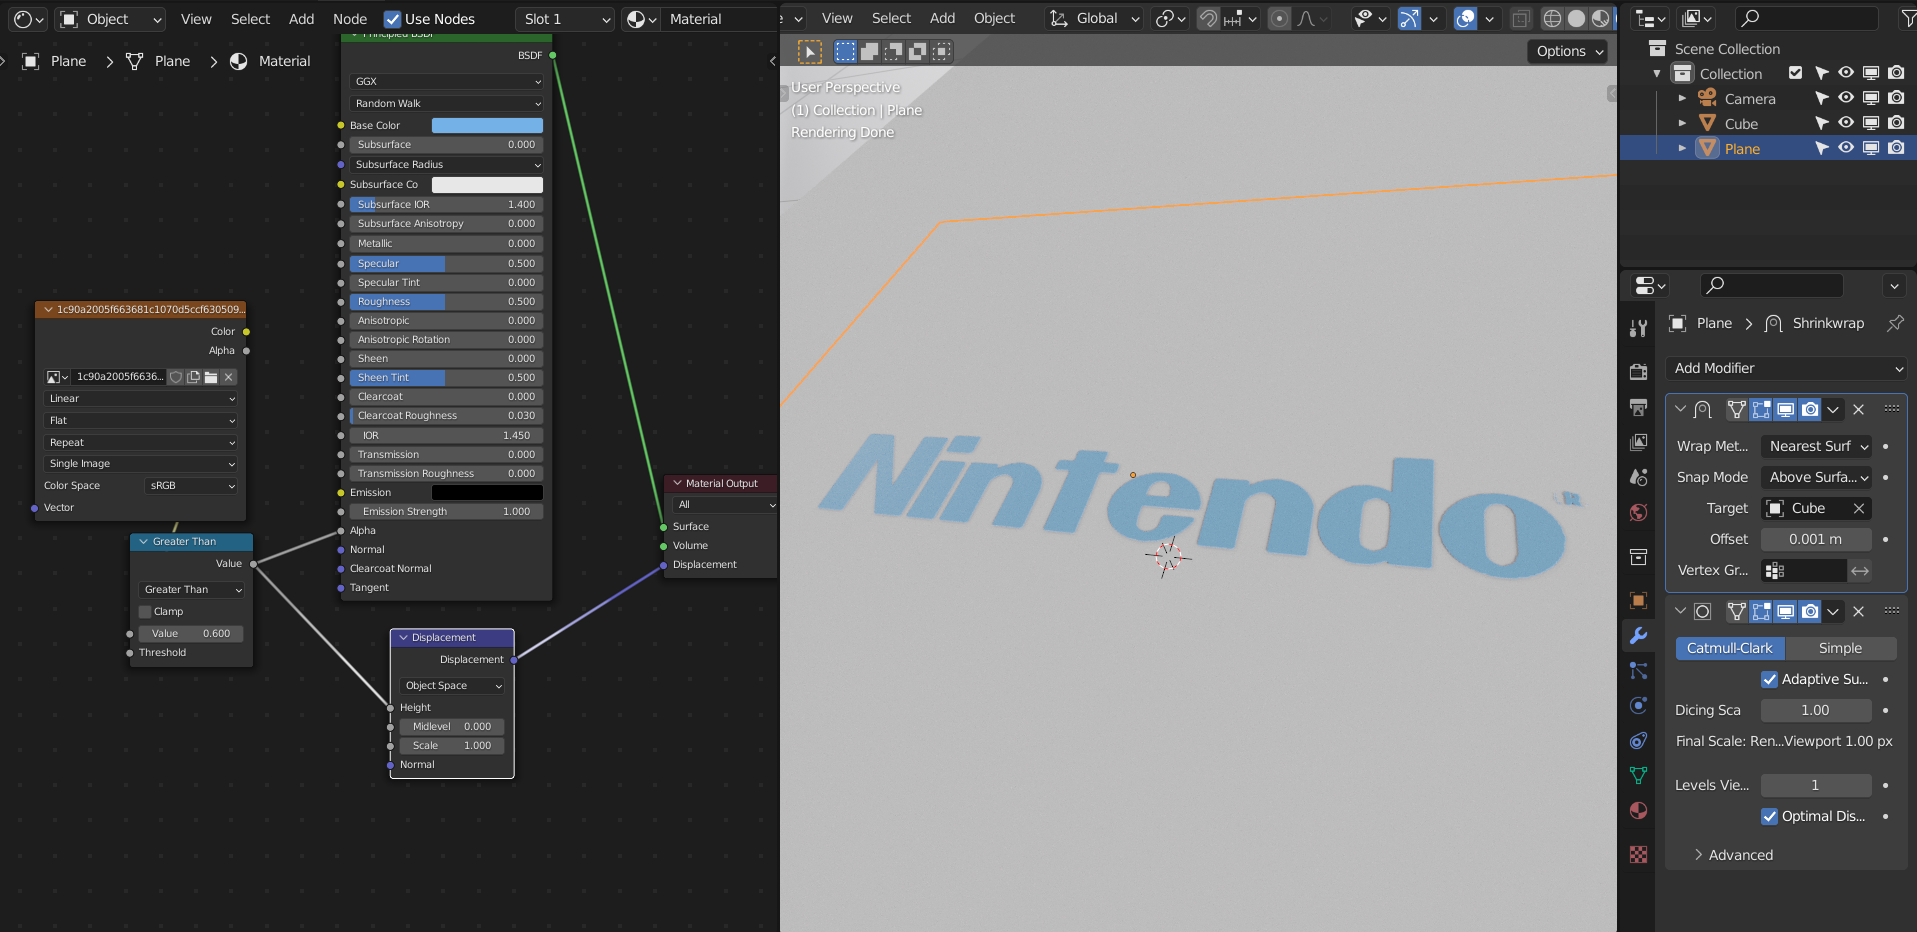Open the Add Modifier dropdown

click(x=1787, y=368)
